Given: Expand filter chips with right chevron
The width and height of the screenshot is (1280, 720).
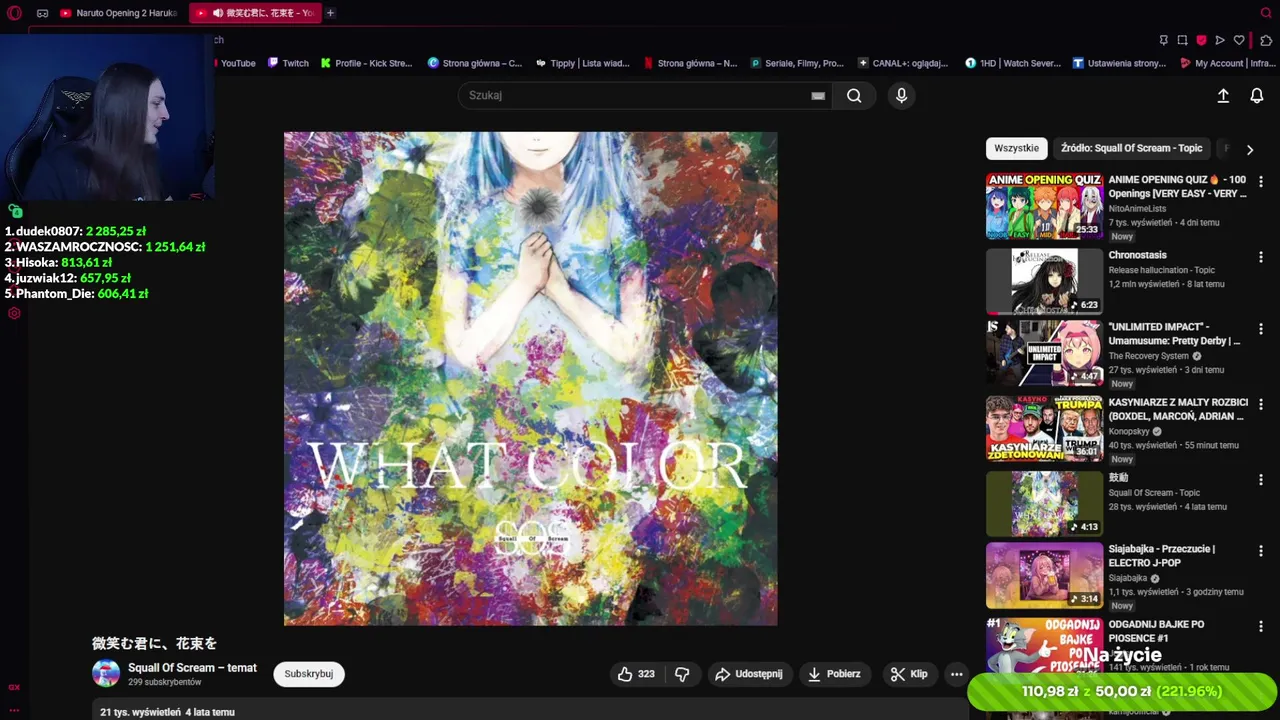Looking at the screenshot, I should [1249, 149].
